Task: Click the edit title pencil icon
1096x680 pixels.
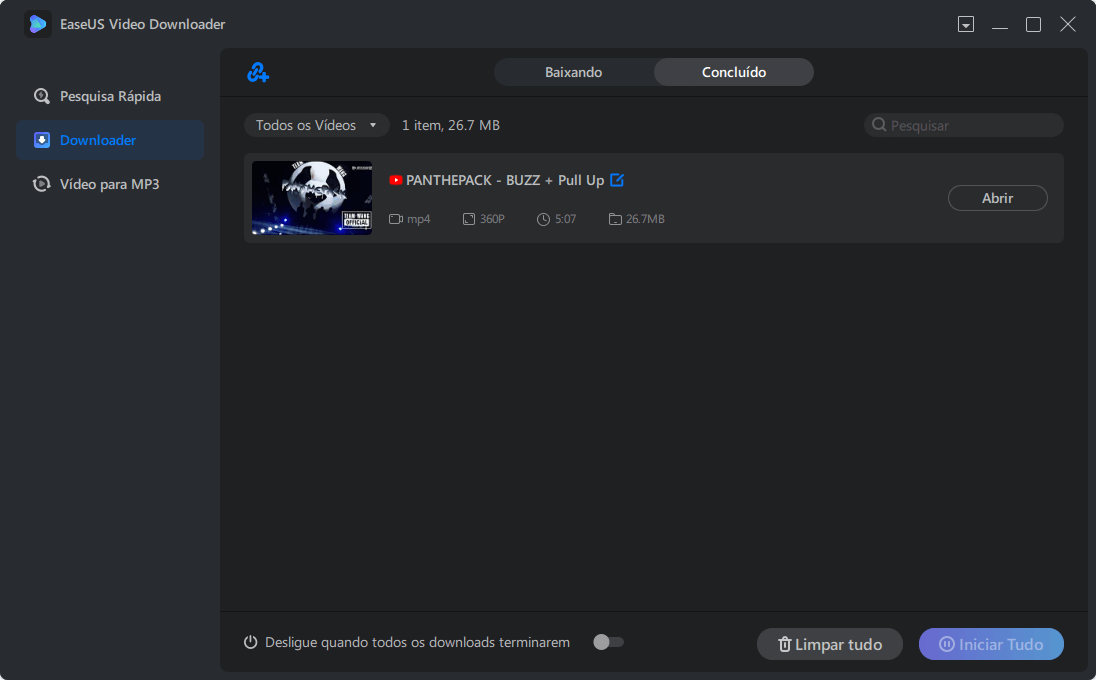Action: 617,180
